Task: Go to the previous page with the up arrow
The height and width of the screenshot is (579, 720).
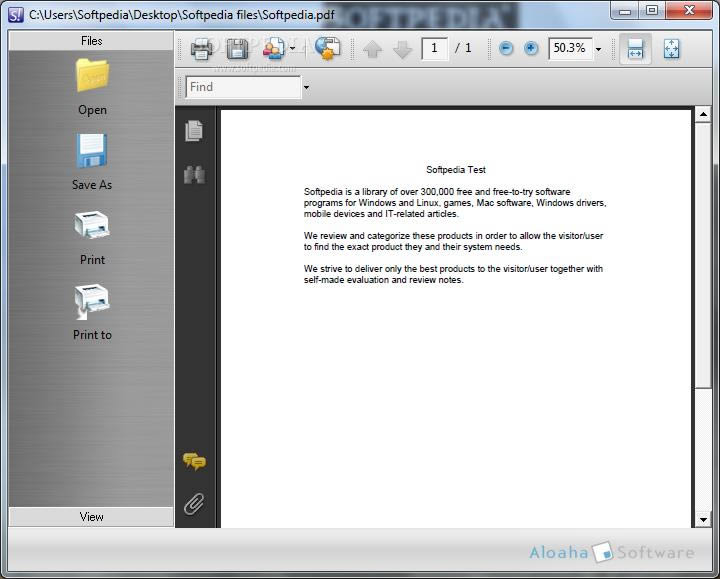Action: 372,49
